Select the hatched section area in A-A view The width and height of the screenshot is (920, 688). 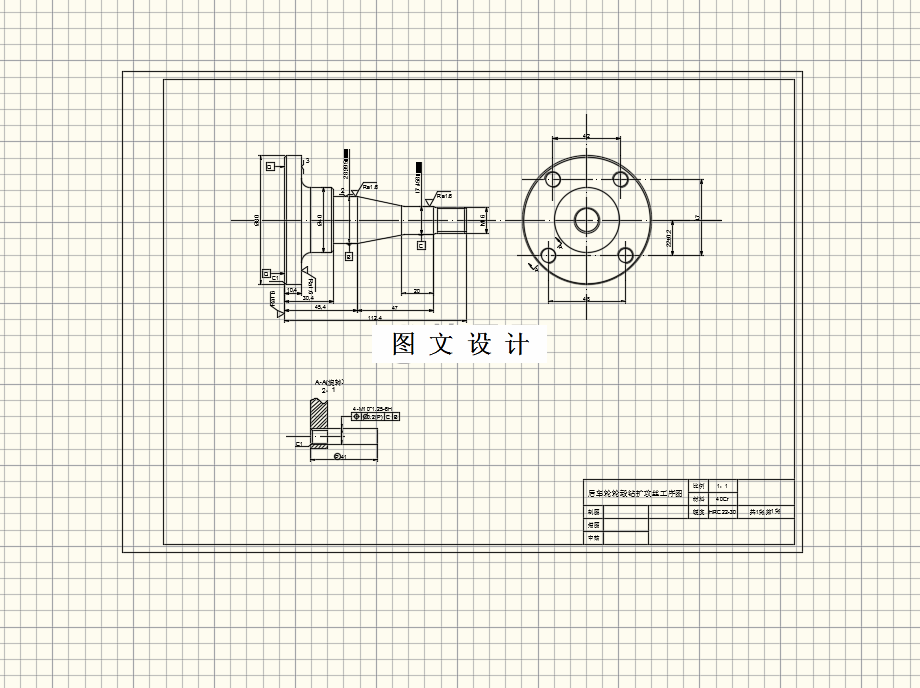pos(318,414)
